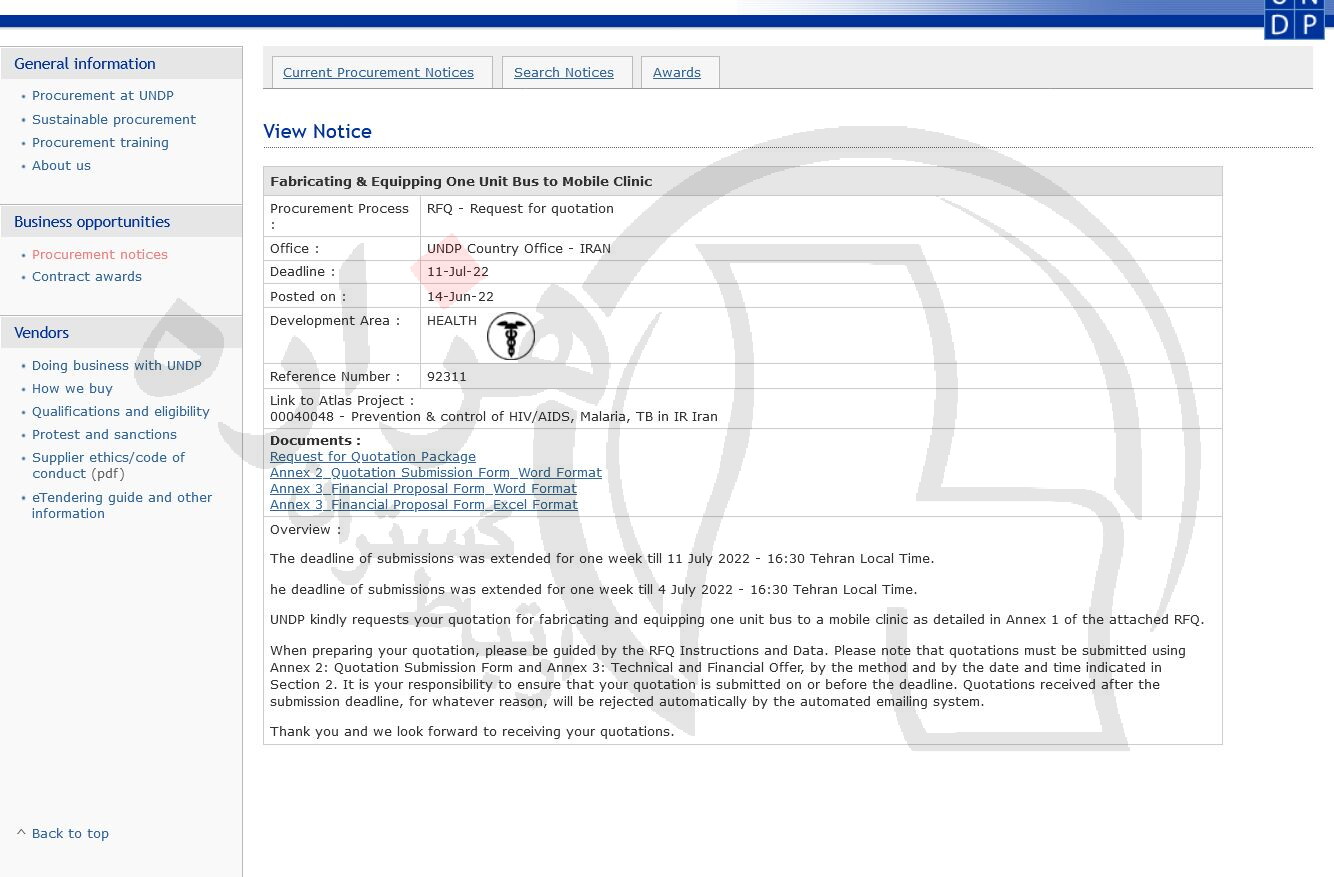Click the Back to top arrow

[21, 833]
